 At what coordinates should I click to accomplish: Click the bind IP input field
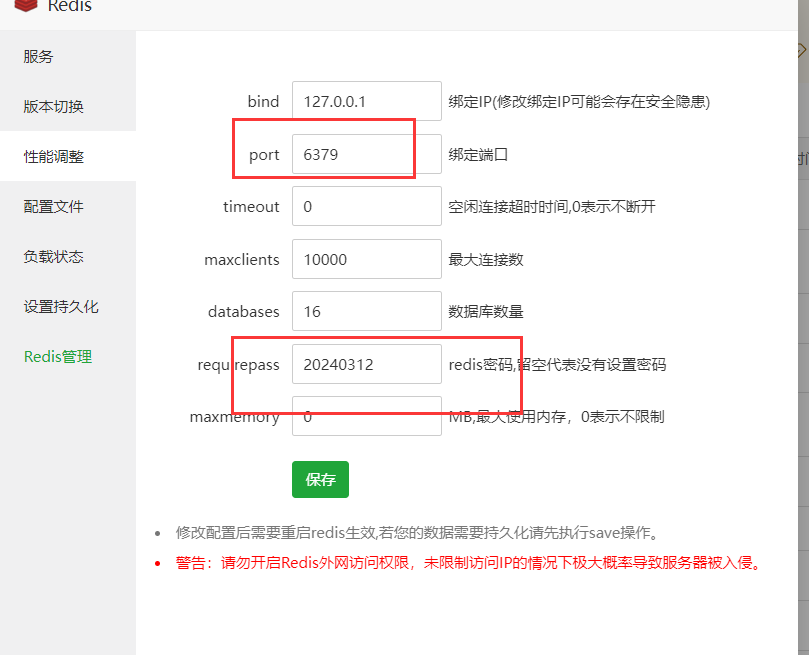click(x=367, y=101)
